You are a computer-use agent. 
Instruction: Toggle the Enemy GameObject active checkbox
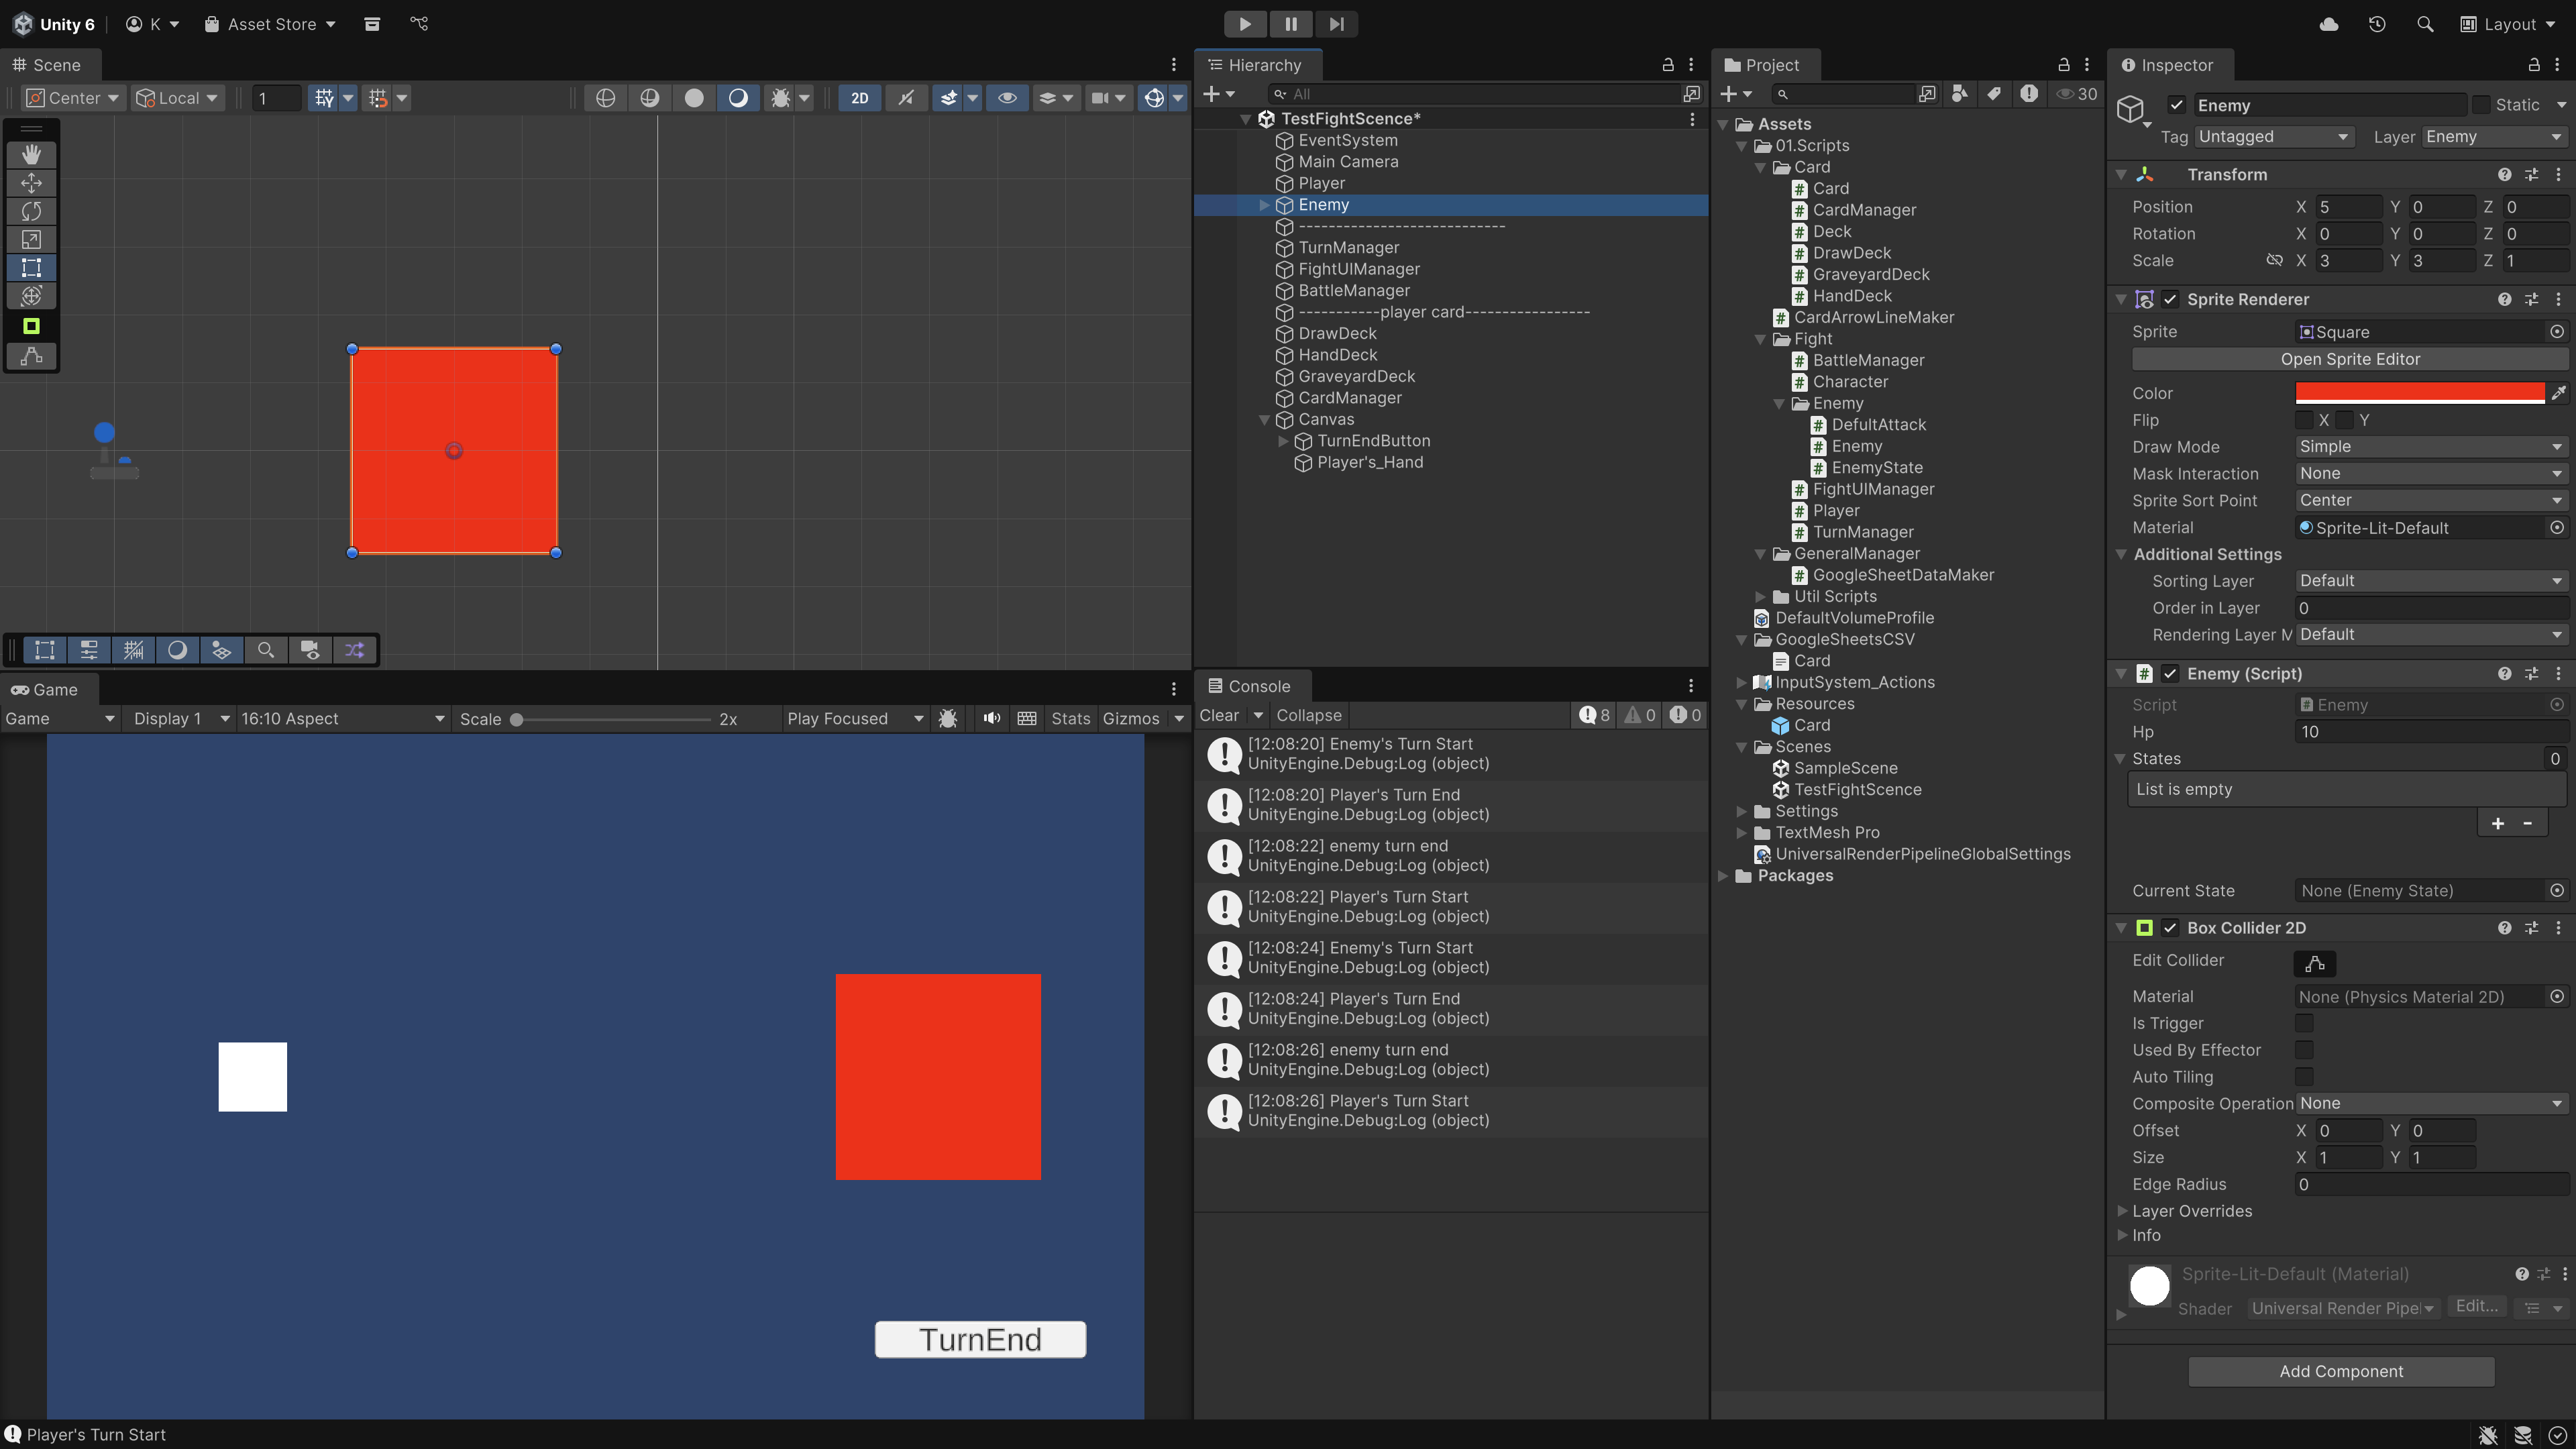[x=2176, y=105]
